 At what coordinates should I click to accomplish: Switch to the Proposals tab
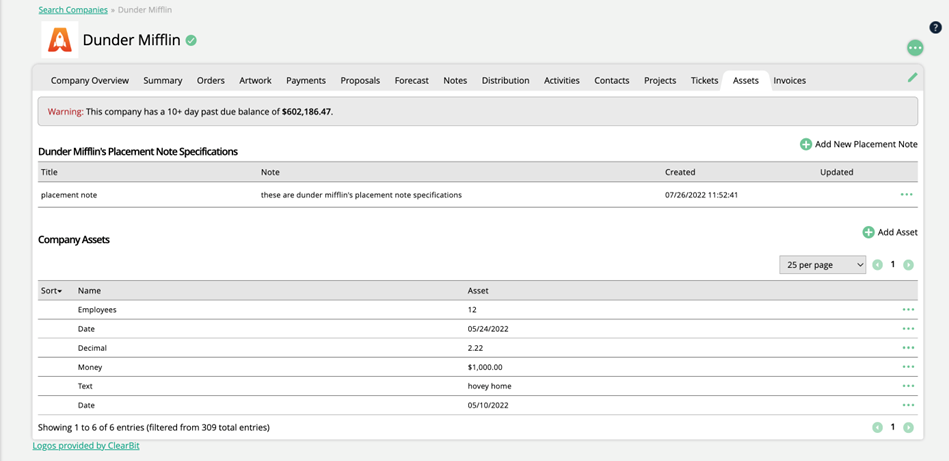coord(360,80)
